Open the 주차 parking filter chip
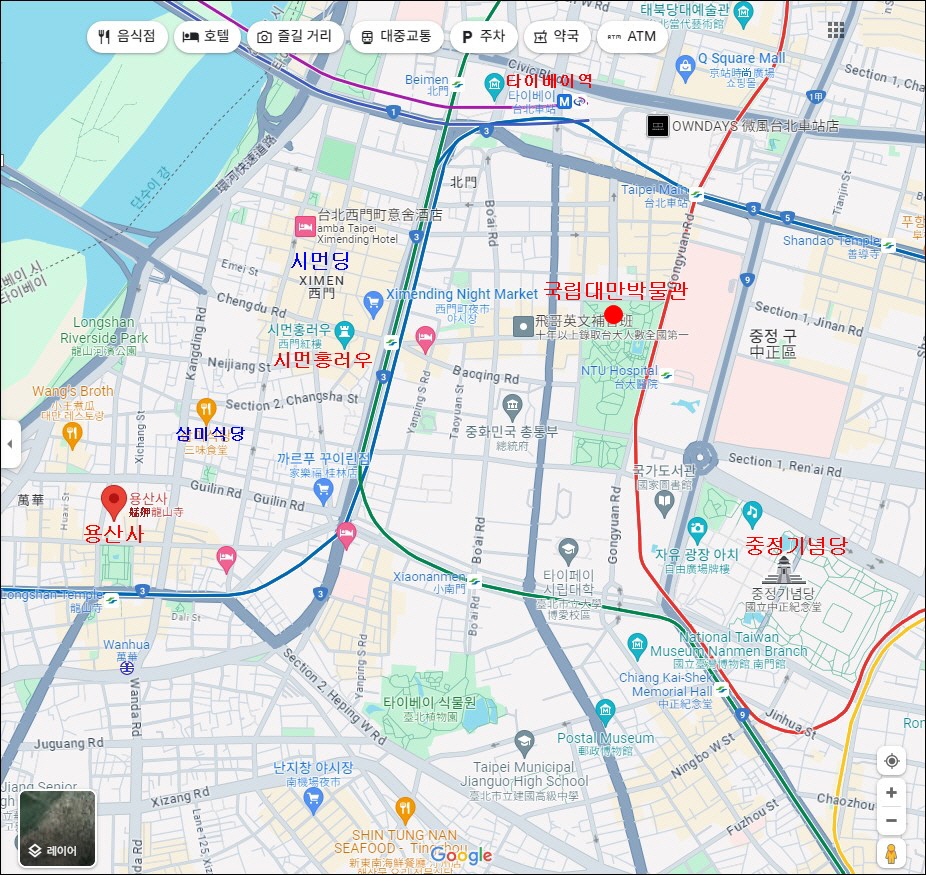 pyautogui.click(x=484, y=37)
